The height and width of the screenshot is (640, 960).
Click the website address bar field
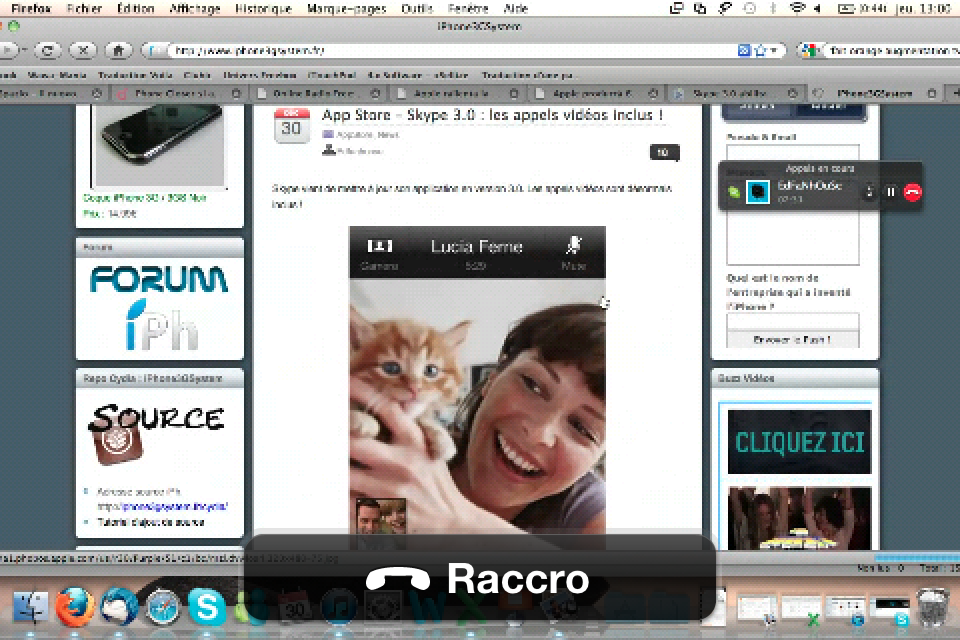450,50
